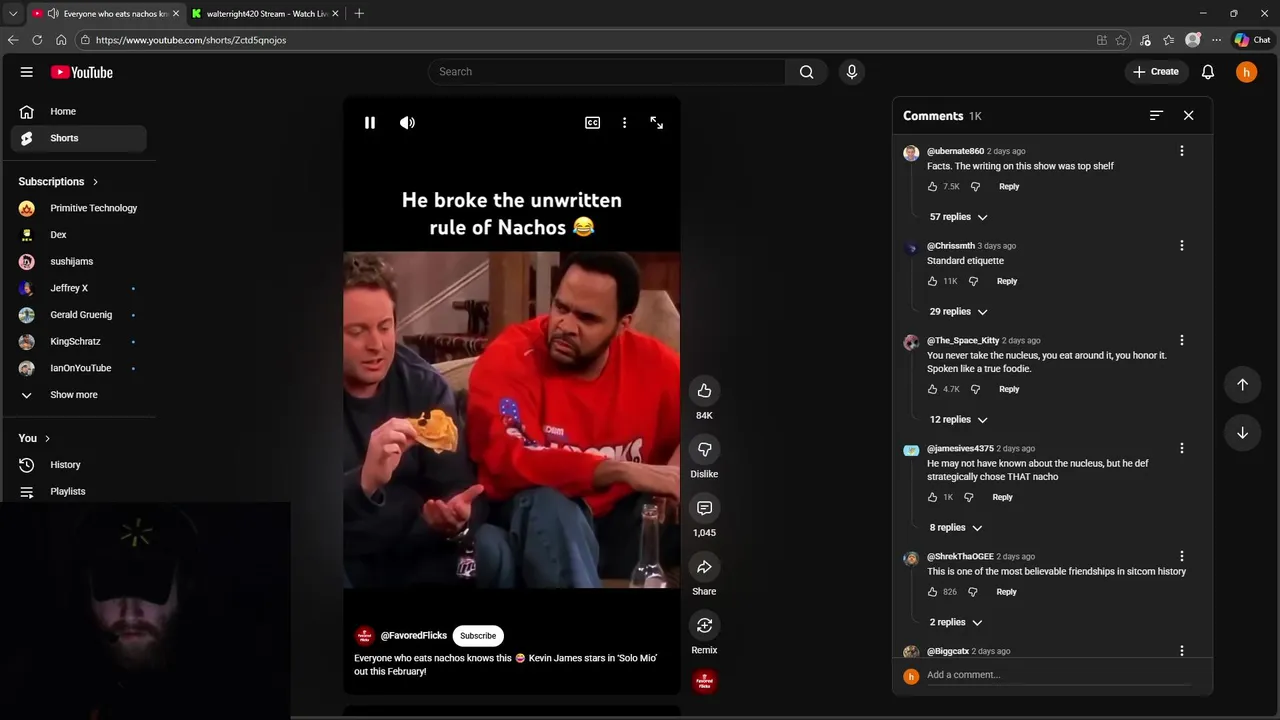
Task: Reply to @The_Space_Kitty's comment
Action: 1009,390
